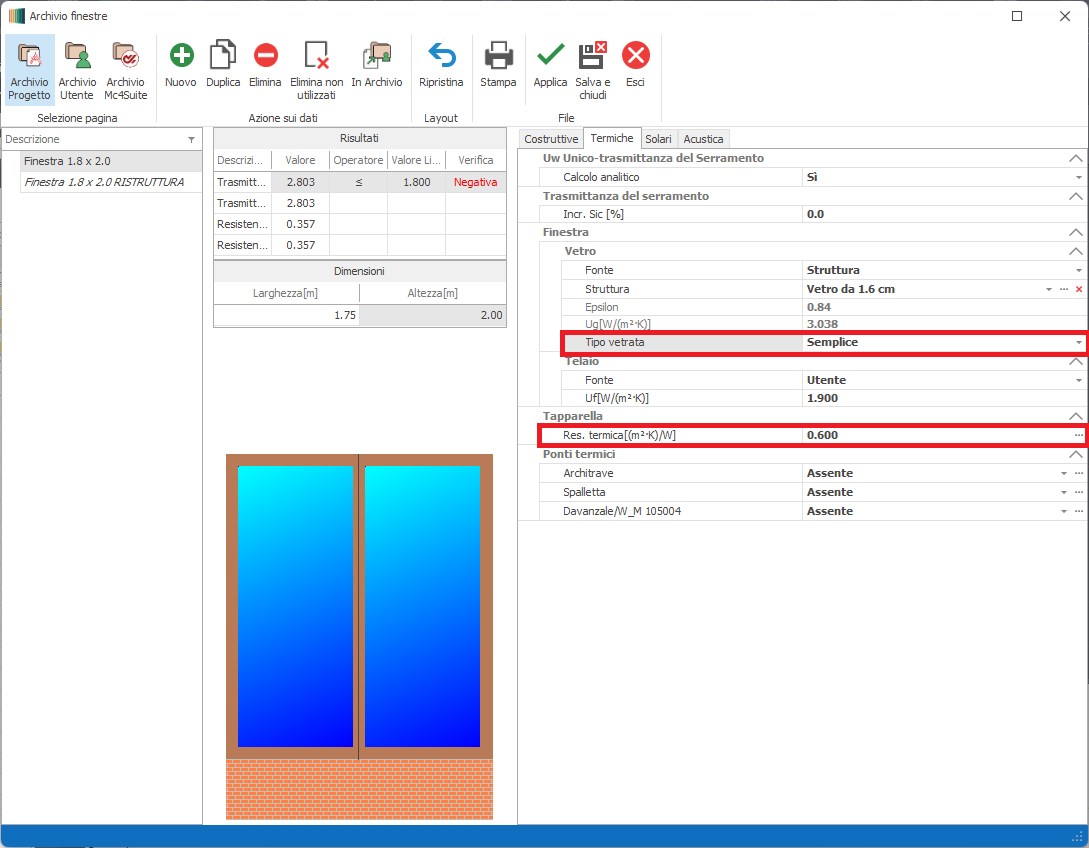Collapse the Finestra section
Image resolution: width=1089 pixels, height=848 pixels.
click(1076, 232)
